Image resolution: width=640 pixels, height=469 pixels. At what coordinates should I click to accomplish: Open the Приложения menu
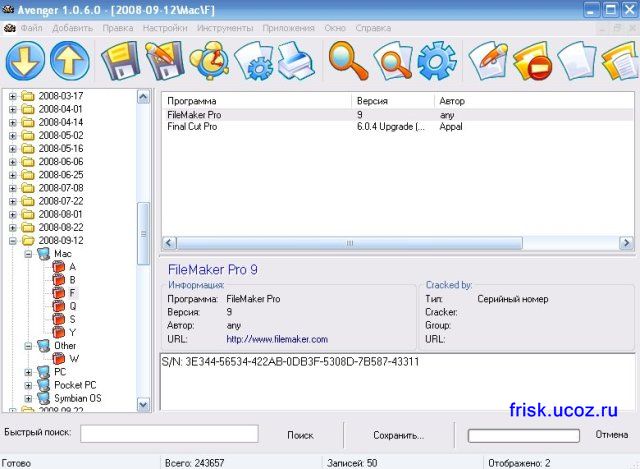pos(289,28)
